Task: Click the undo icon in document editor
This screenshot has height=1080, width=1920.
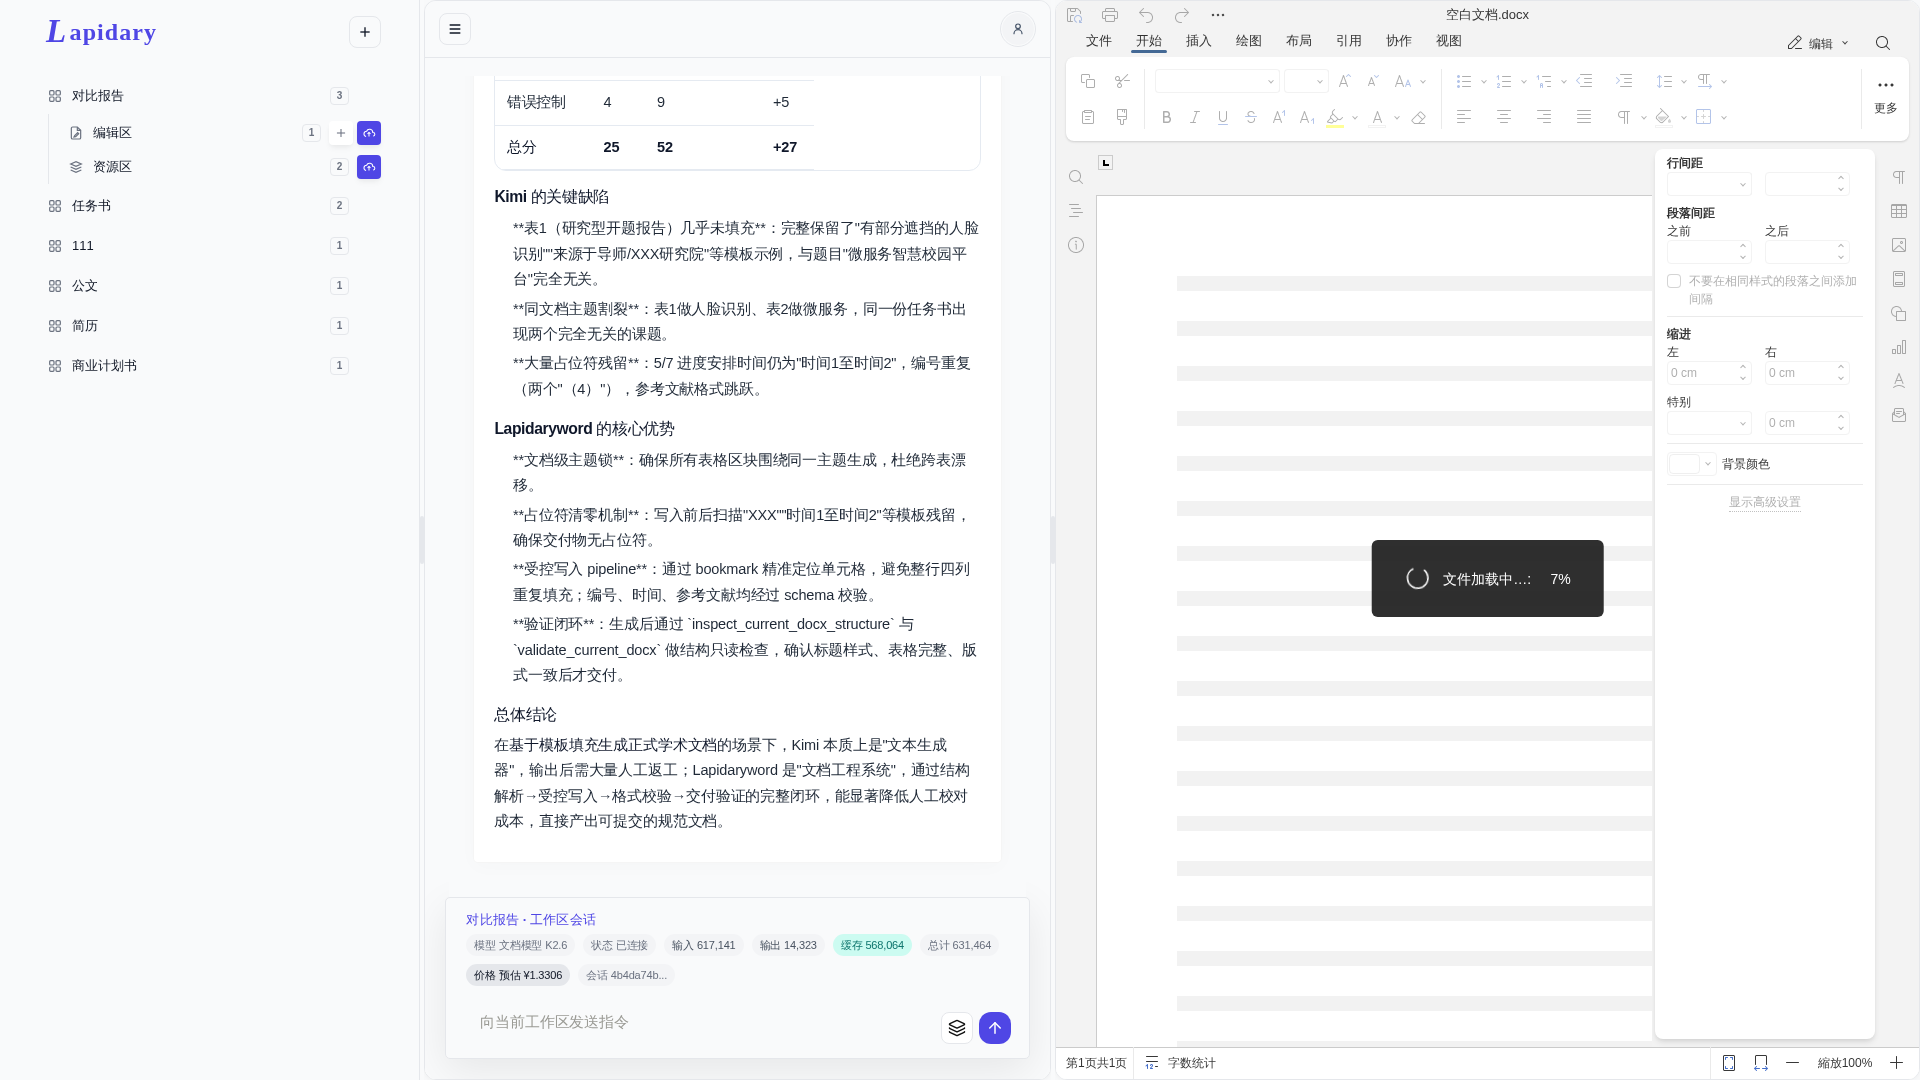Action: [1146, 15]
